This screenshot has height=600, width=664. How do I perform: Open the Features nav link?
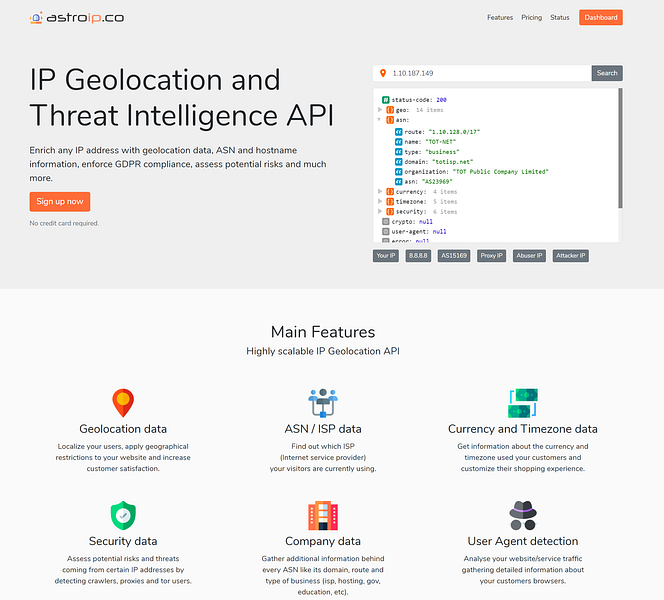500,17
